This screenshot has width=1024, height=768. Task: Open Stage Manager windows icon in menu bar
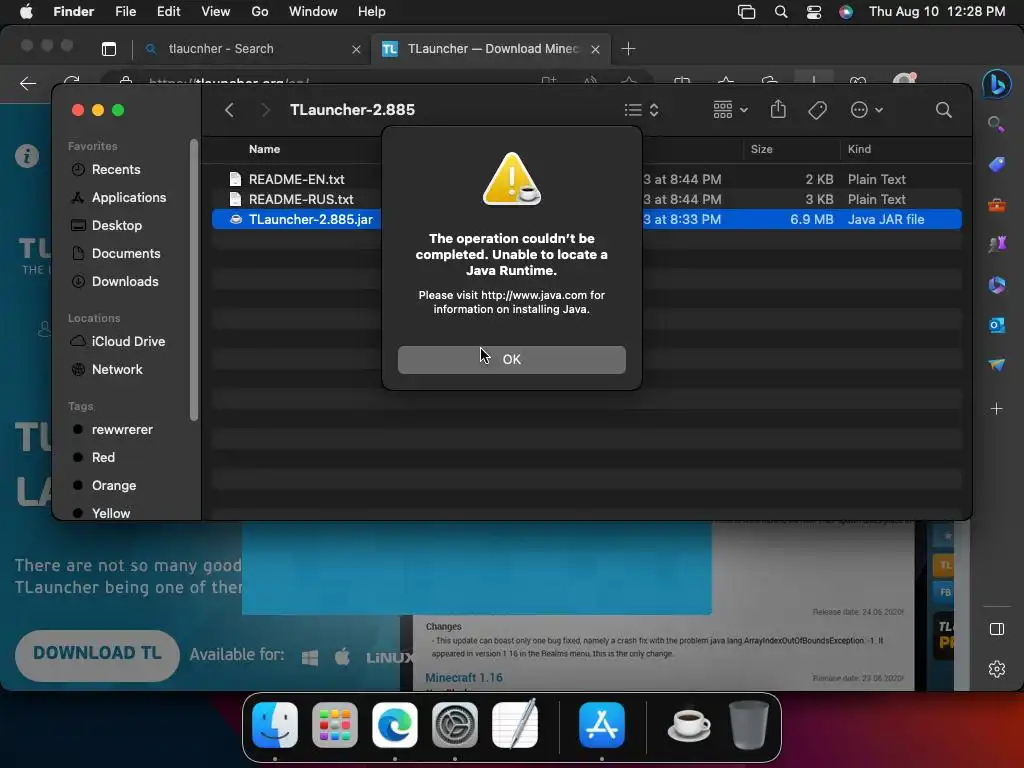pos(746,12)
